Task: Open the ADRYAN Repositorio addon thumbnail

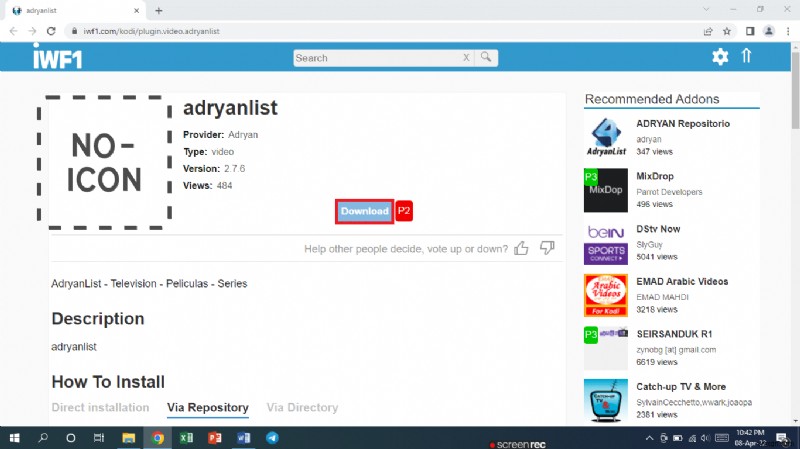Action: [x=606, y=137]
